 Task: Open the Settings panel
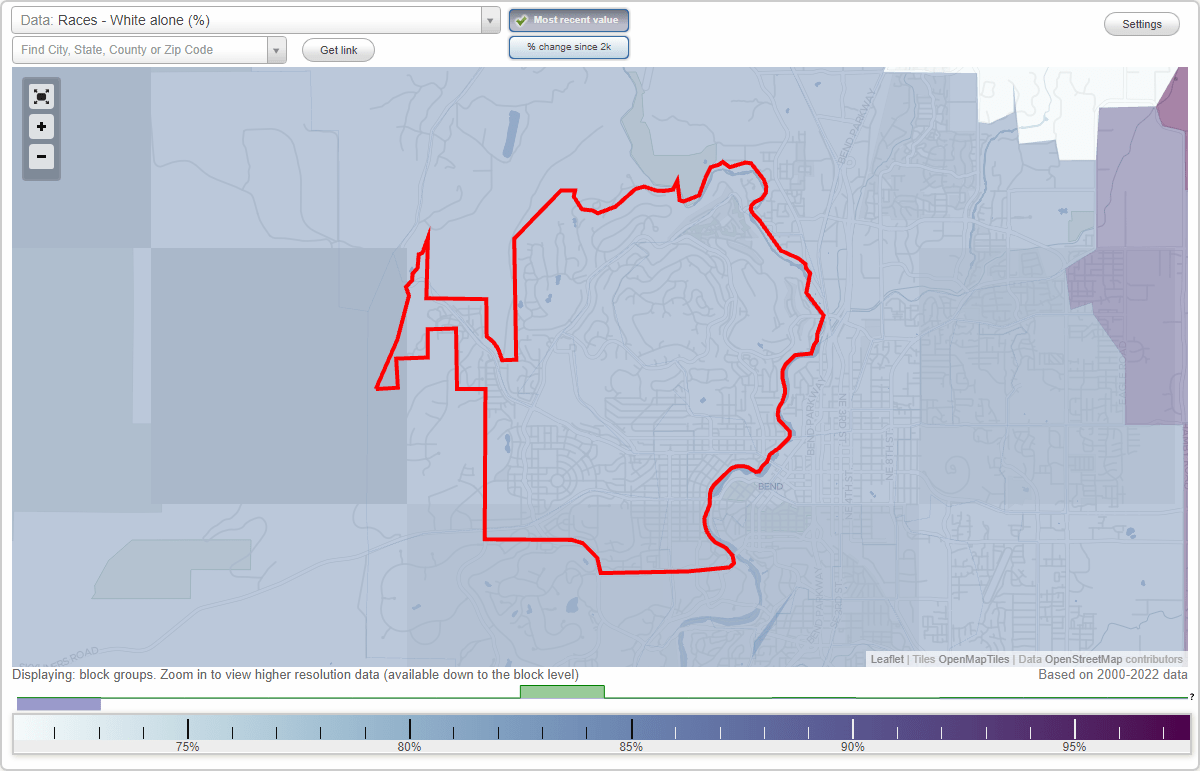[1141, 23]
